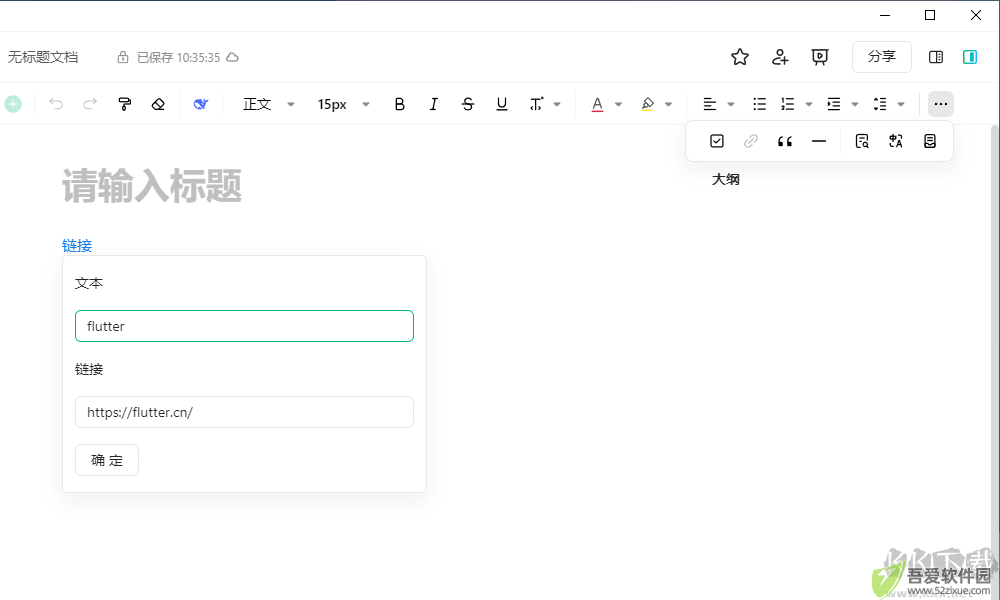The height and width of the screenshot is (600, 1000).
Task: Toggle bold formatting
Action: pyautogui.click(x=400, y=104)
